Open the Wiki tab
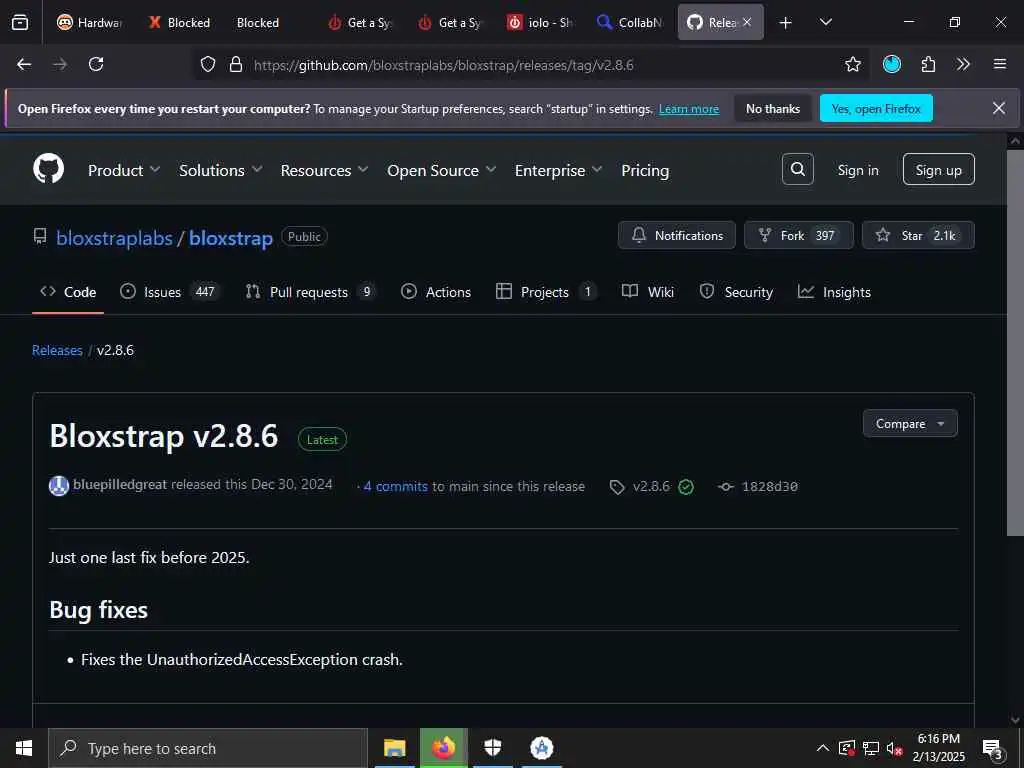Image resolution: width=1024 pixels, height=768 pixels. [648, 292]
